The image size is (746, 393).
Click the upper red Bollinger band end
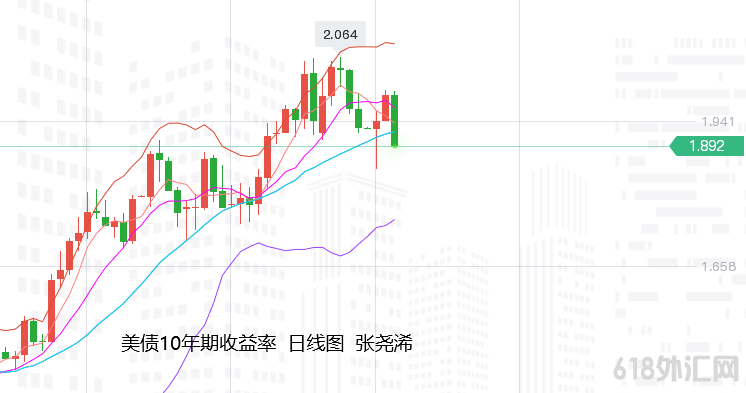(392, 44)
